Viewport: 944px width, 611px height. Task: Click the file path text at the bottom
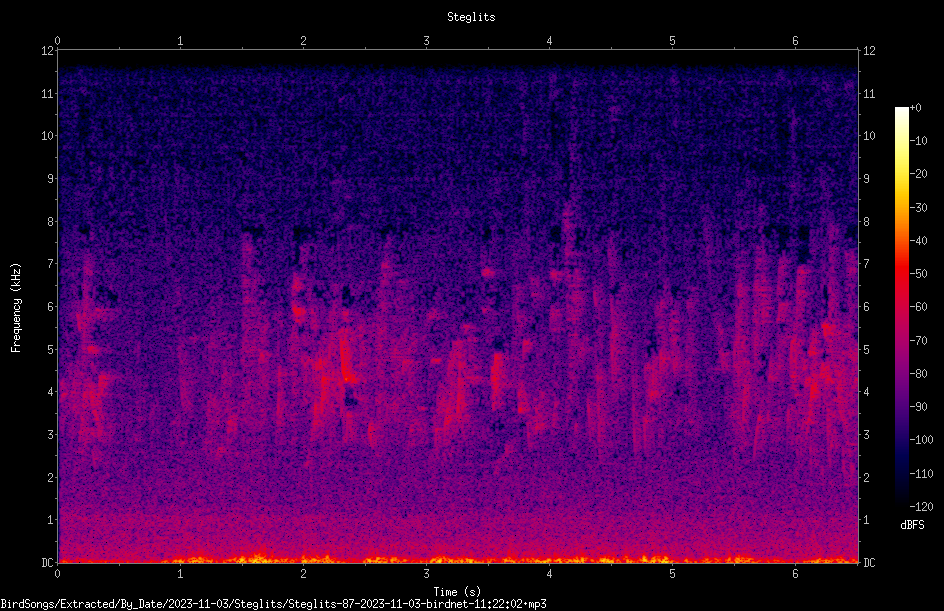pos(273,604)
